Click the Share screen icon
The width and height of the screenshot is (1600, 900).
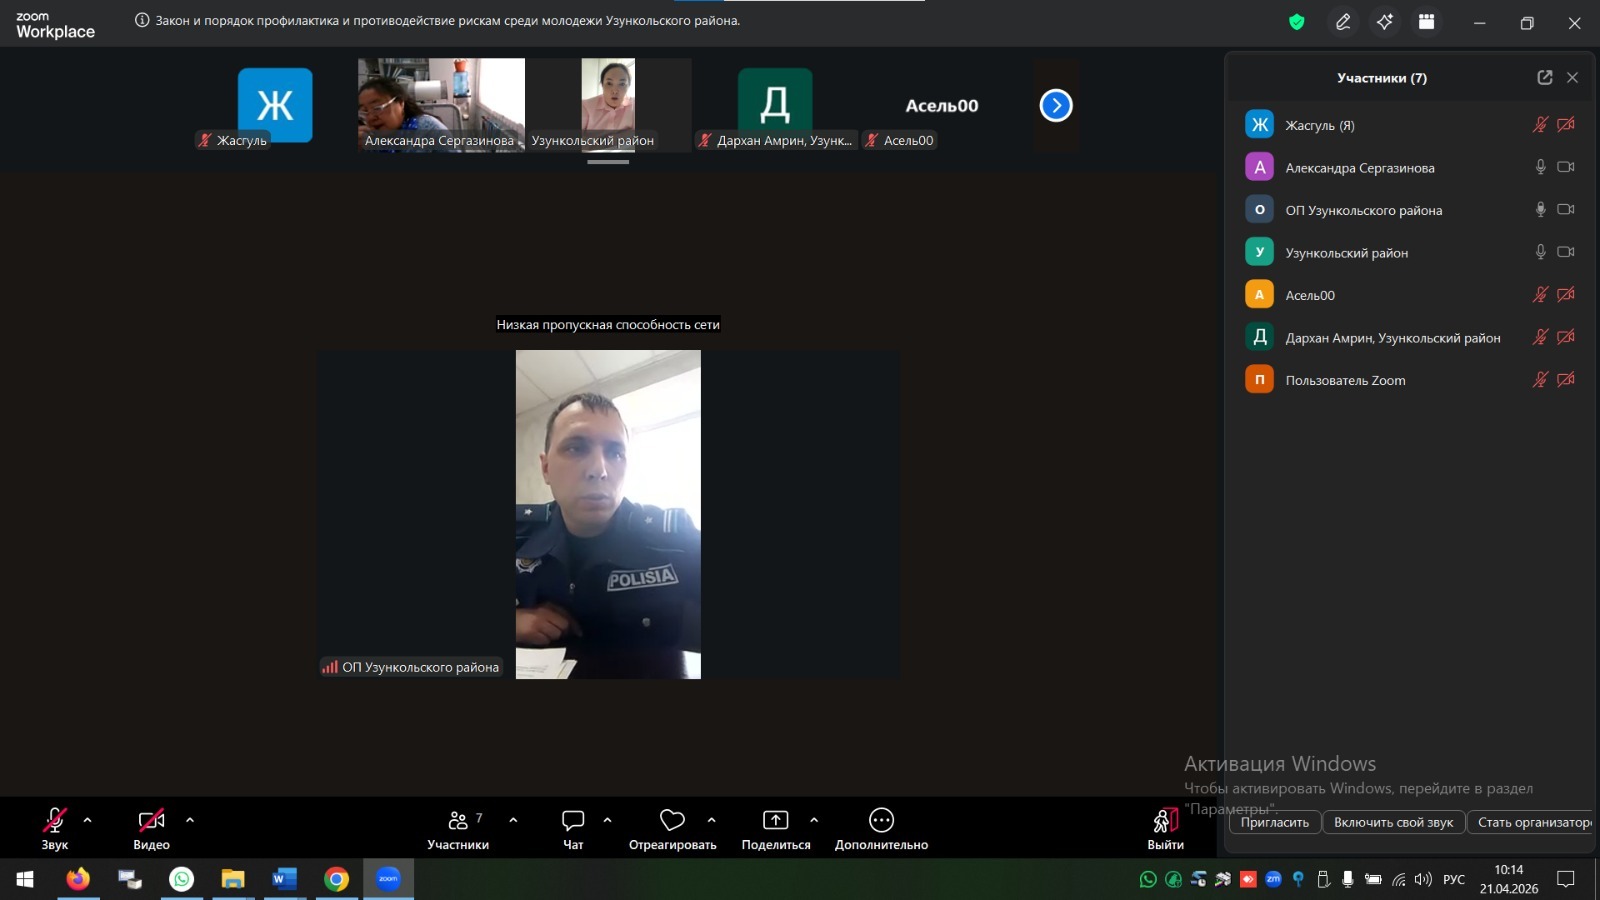pos(775,821)
